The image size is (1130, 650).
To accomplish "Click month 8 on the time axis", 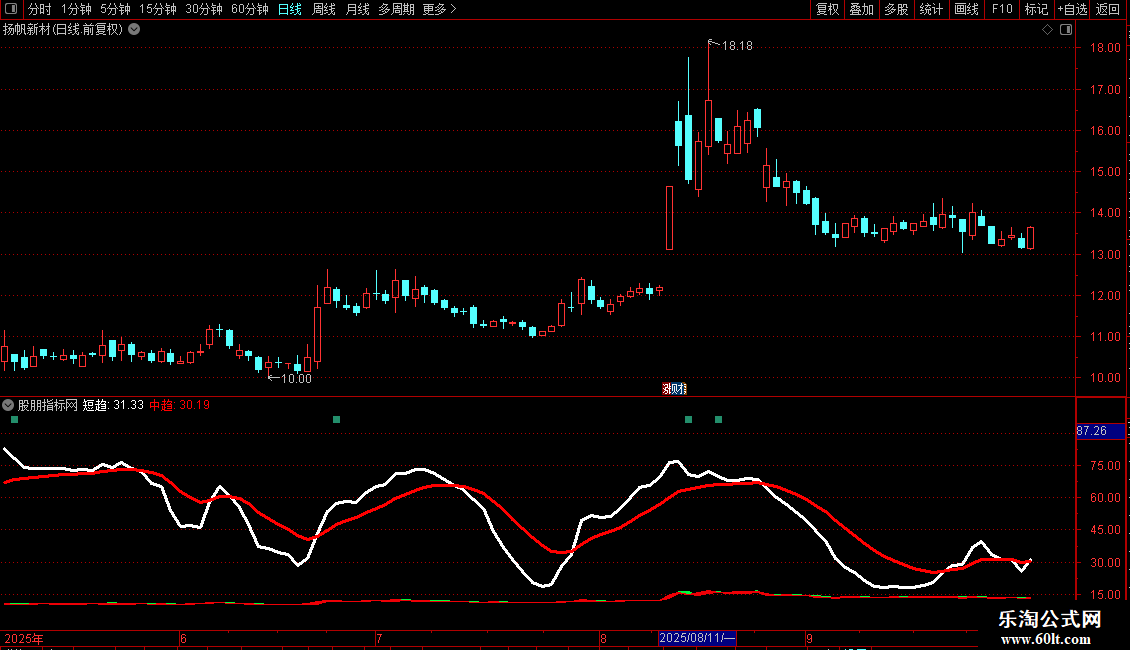I will tap(603, 638).
